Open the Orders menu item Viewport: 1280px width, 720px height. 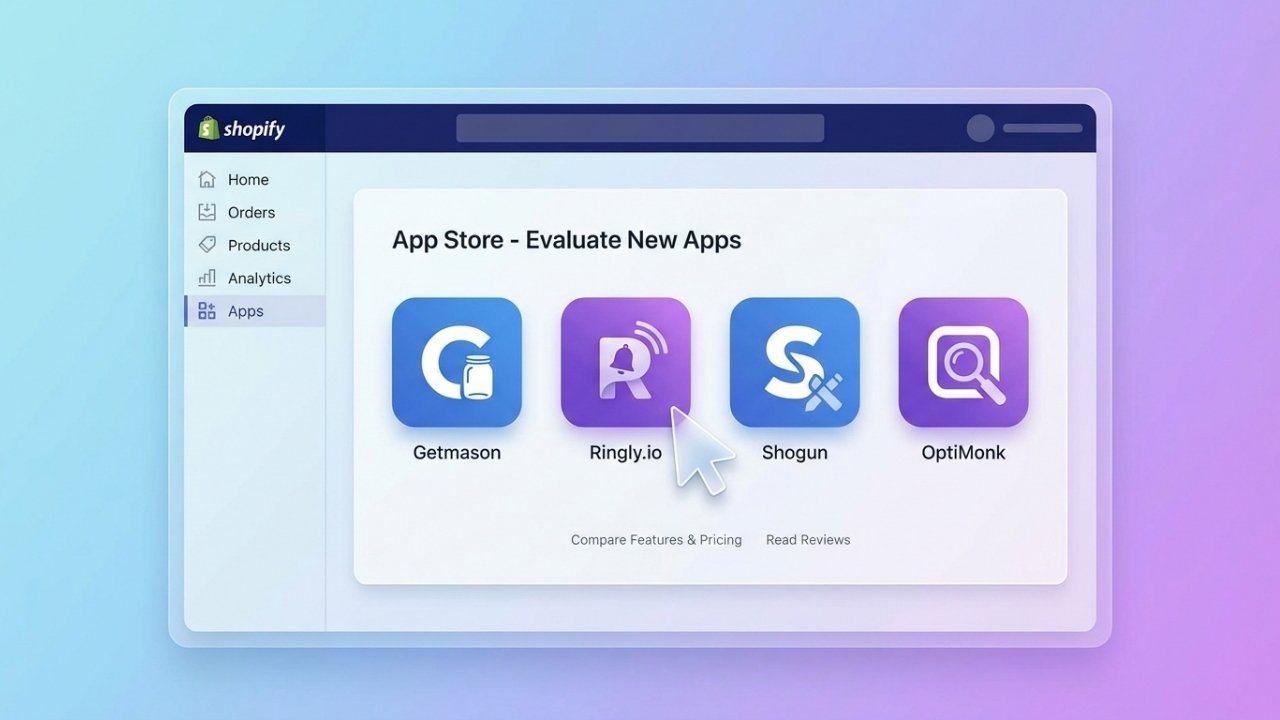point(255,212)
